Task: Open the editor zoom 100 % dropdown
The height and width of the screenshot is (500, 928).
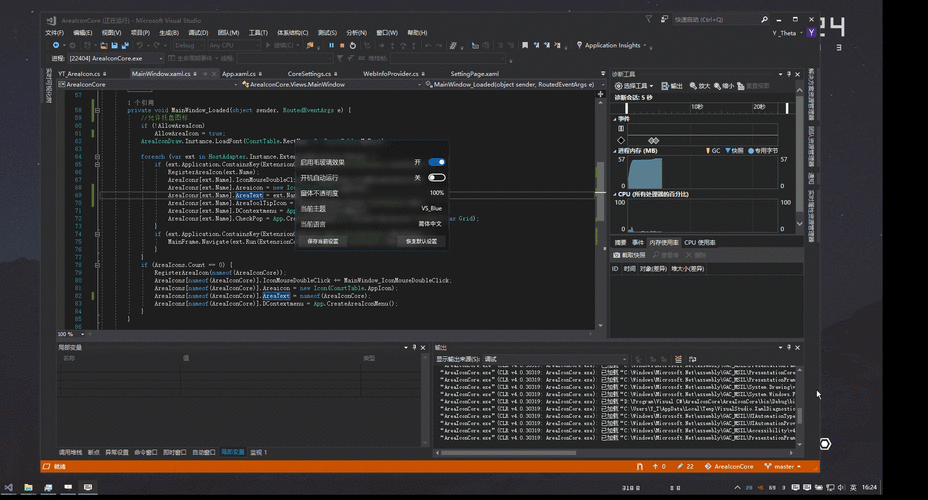Action: 70,334
